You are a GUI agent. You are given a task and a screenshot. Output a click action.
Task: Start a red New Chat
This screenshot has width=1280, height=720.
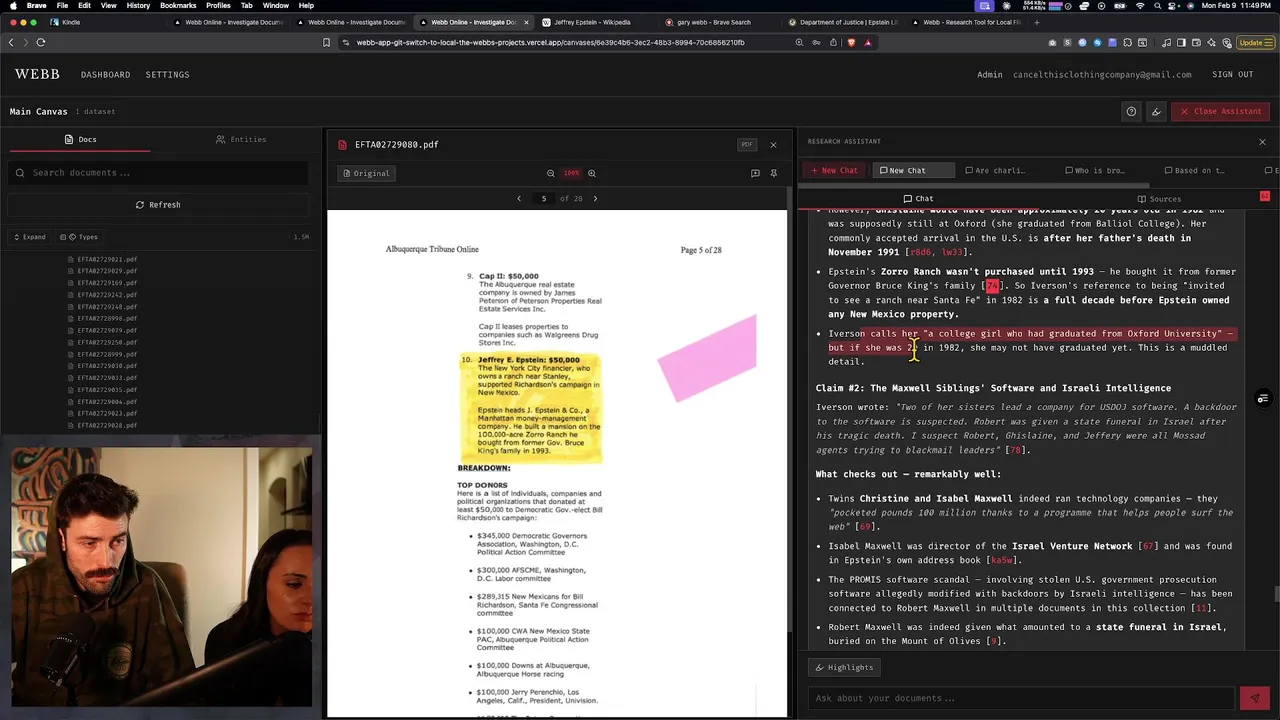click(x=835, y=170)
